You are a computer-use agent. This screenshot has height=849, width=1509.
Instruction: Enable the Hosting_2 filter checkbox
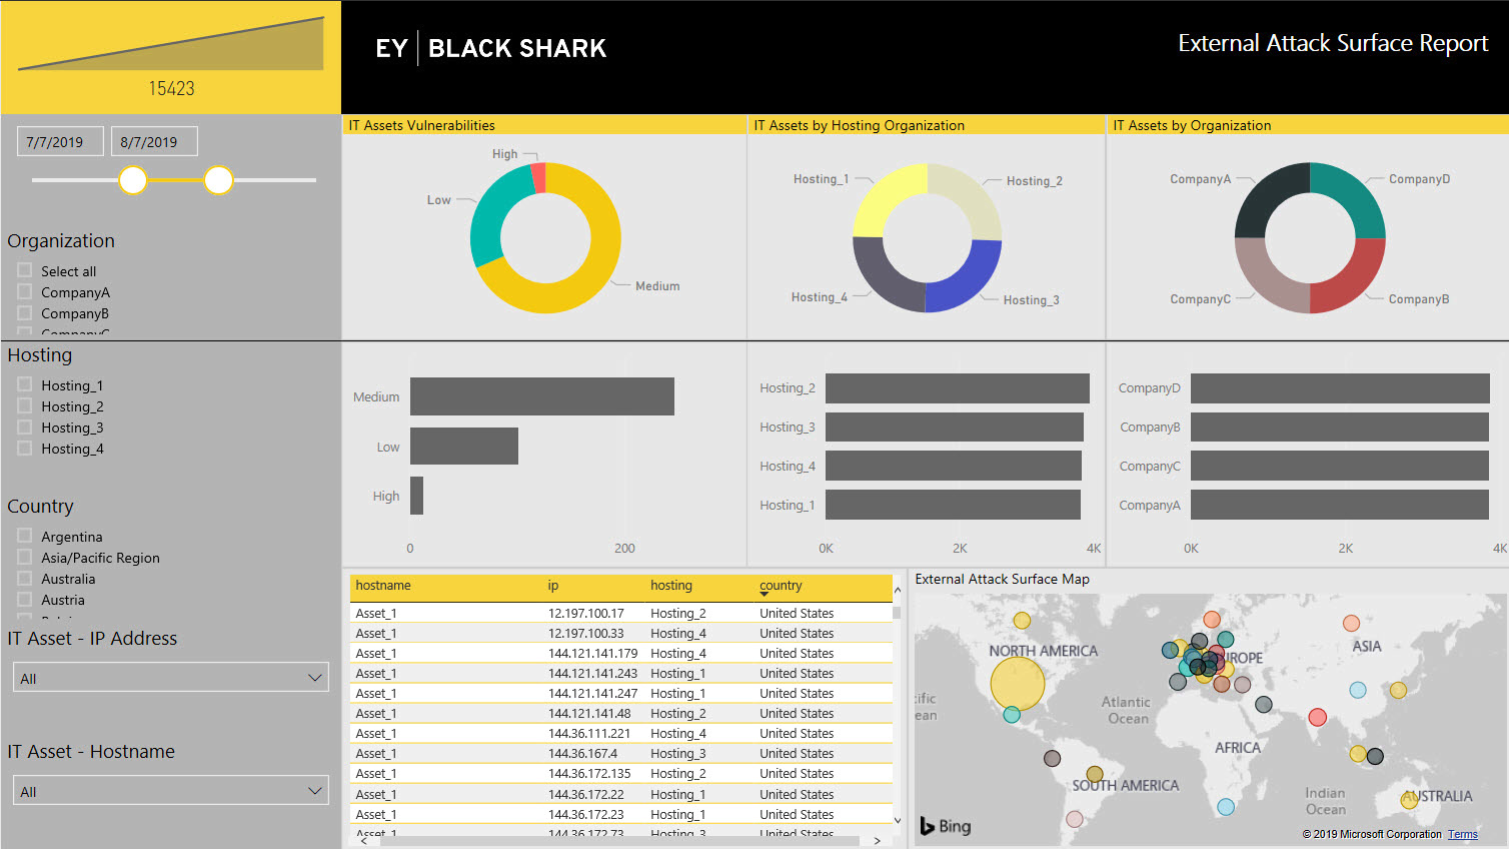[x=25, y=406]
